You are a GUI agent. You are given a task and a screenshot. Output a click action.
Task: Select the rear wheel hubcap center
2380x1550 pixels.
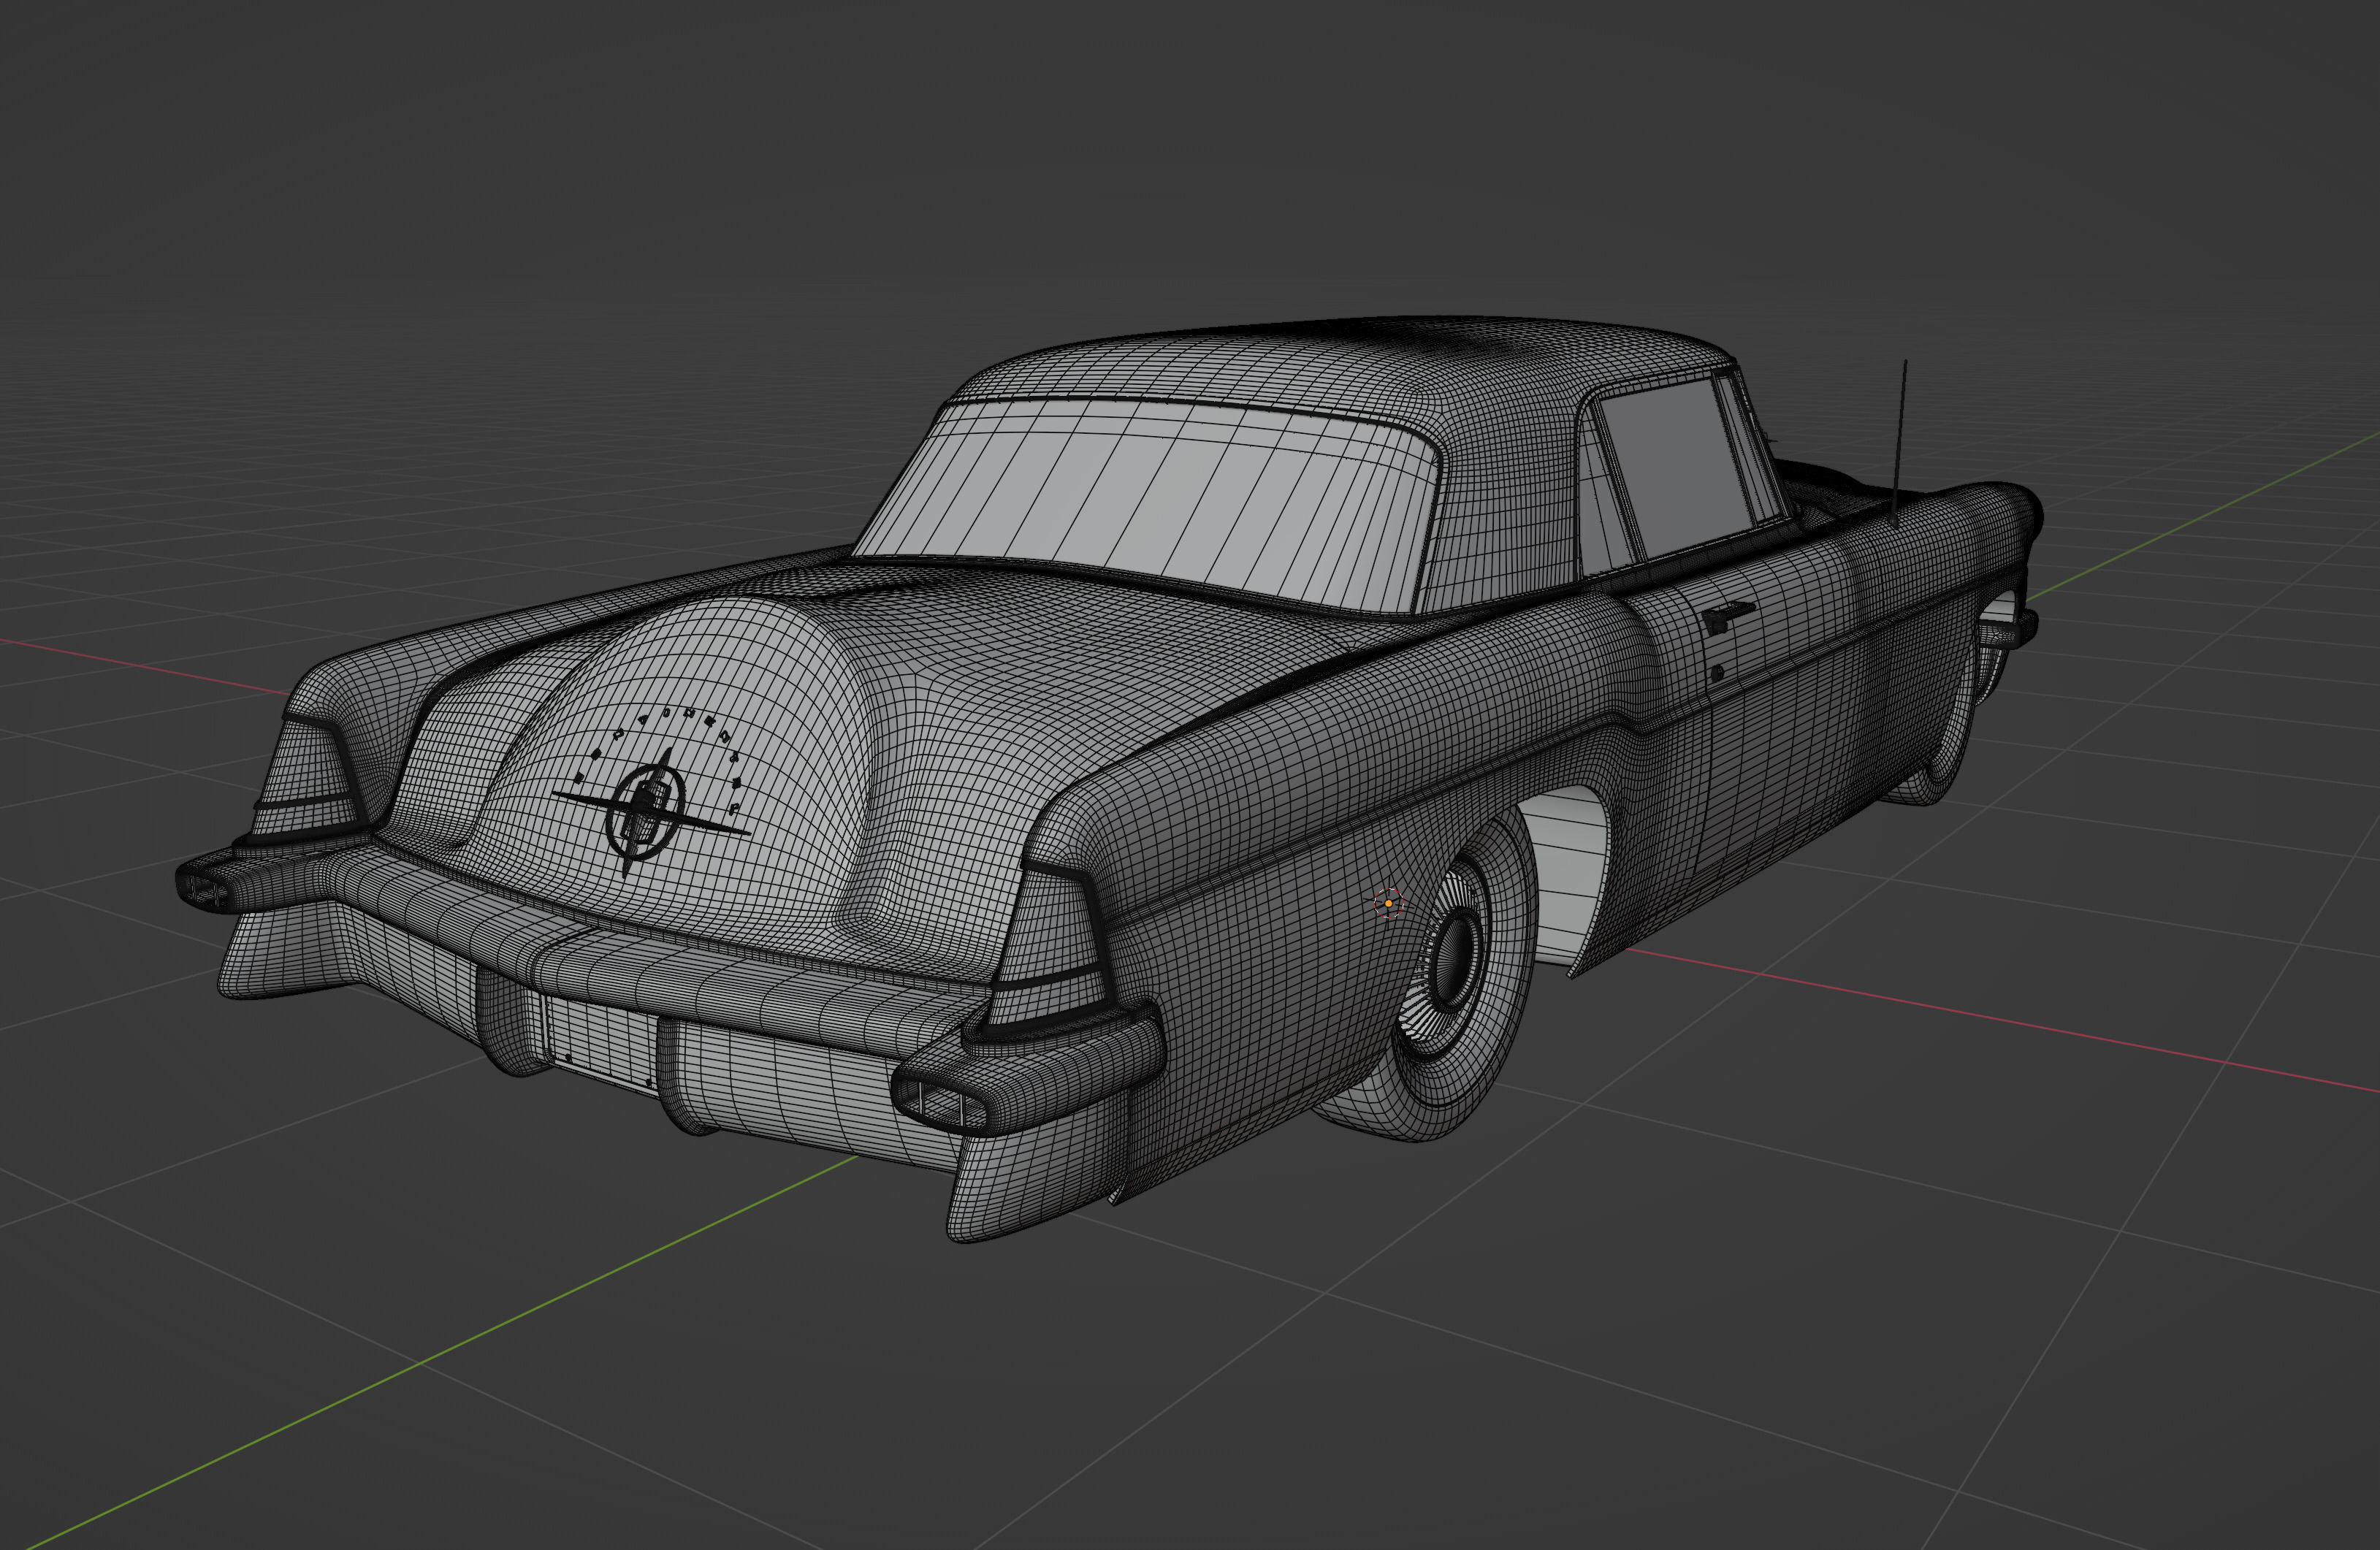pos(1455,960)
